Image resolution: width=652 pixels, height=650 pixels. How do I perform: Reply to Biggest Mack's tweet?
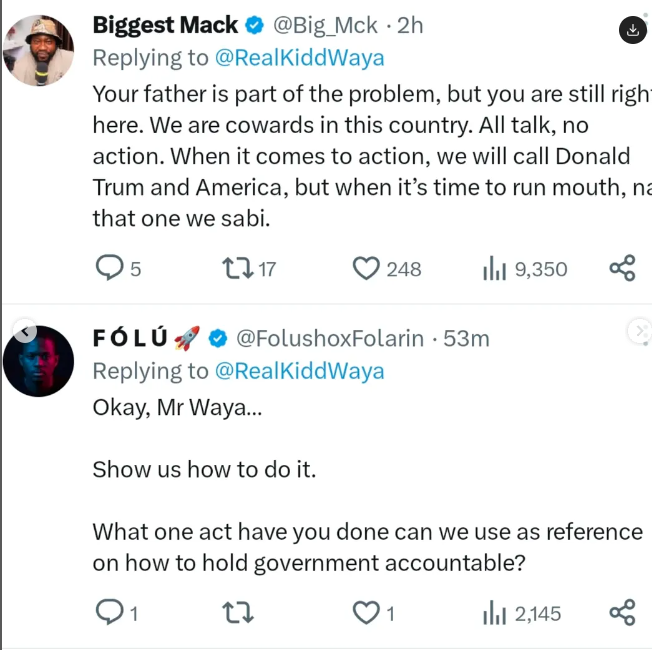pyautogui.click(x=109, y=268)
